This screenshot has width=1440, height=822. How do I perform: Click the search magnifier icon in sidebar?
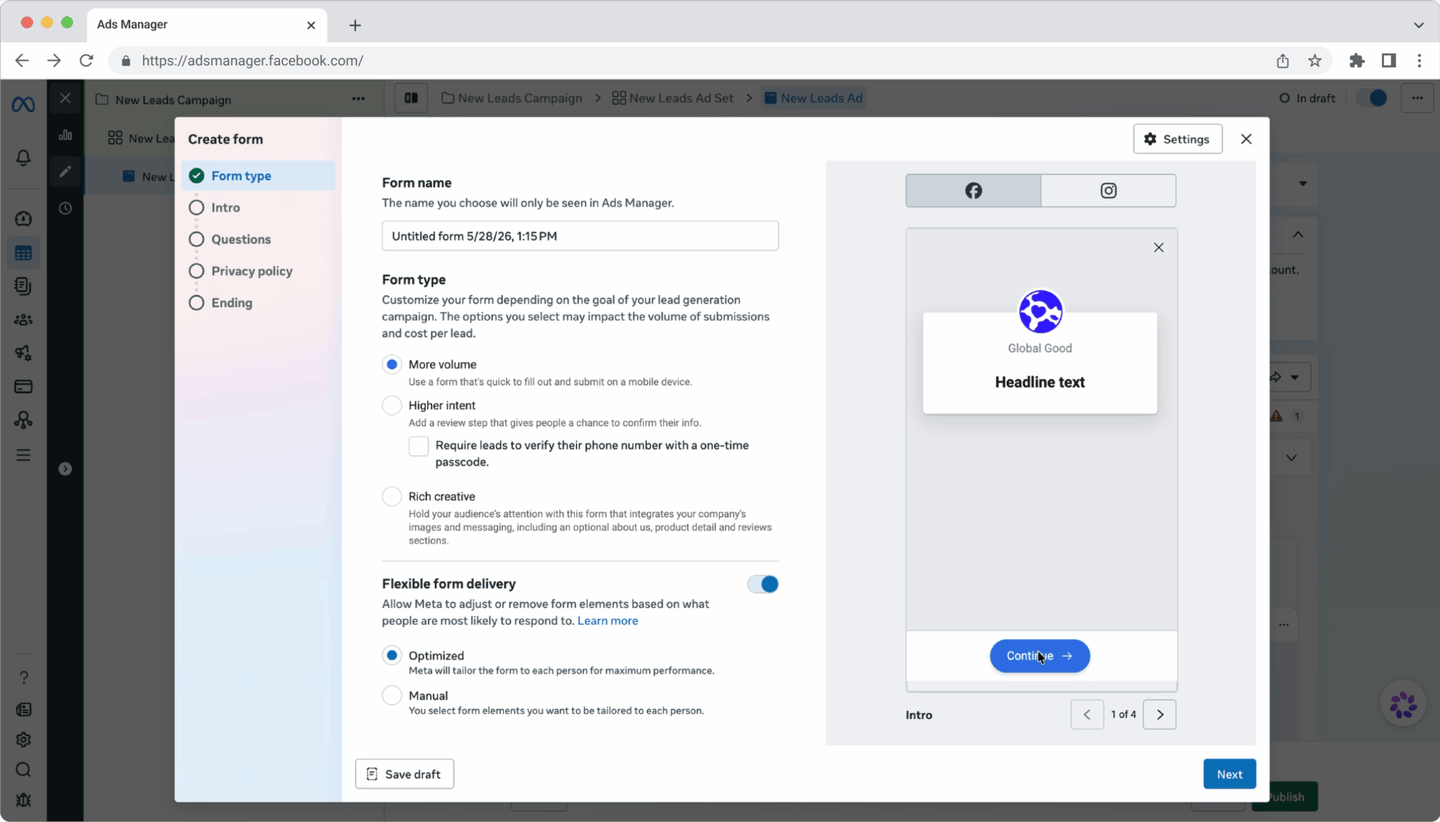pos(23,770)
